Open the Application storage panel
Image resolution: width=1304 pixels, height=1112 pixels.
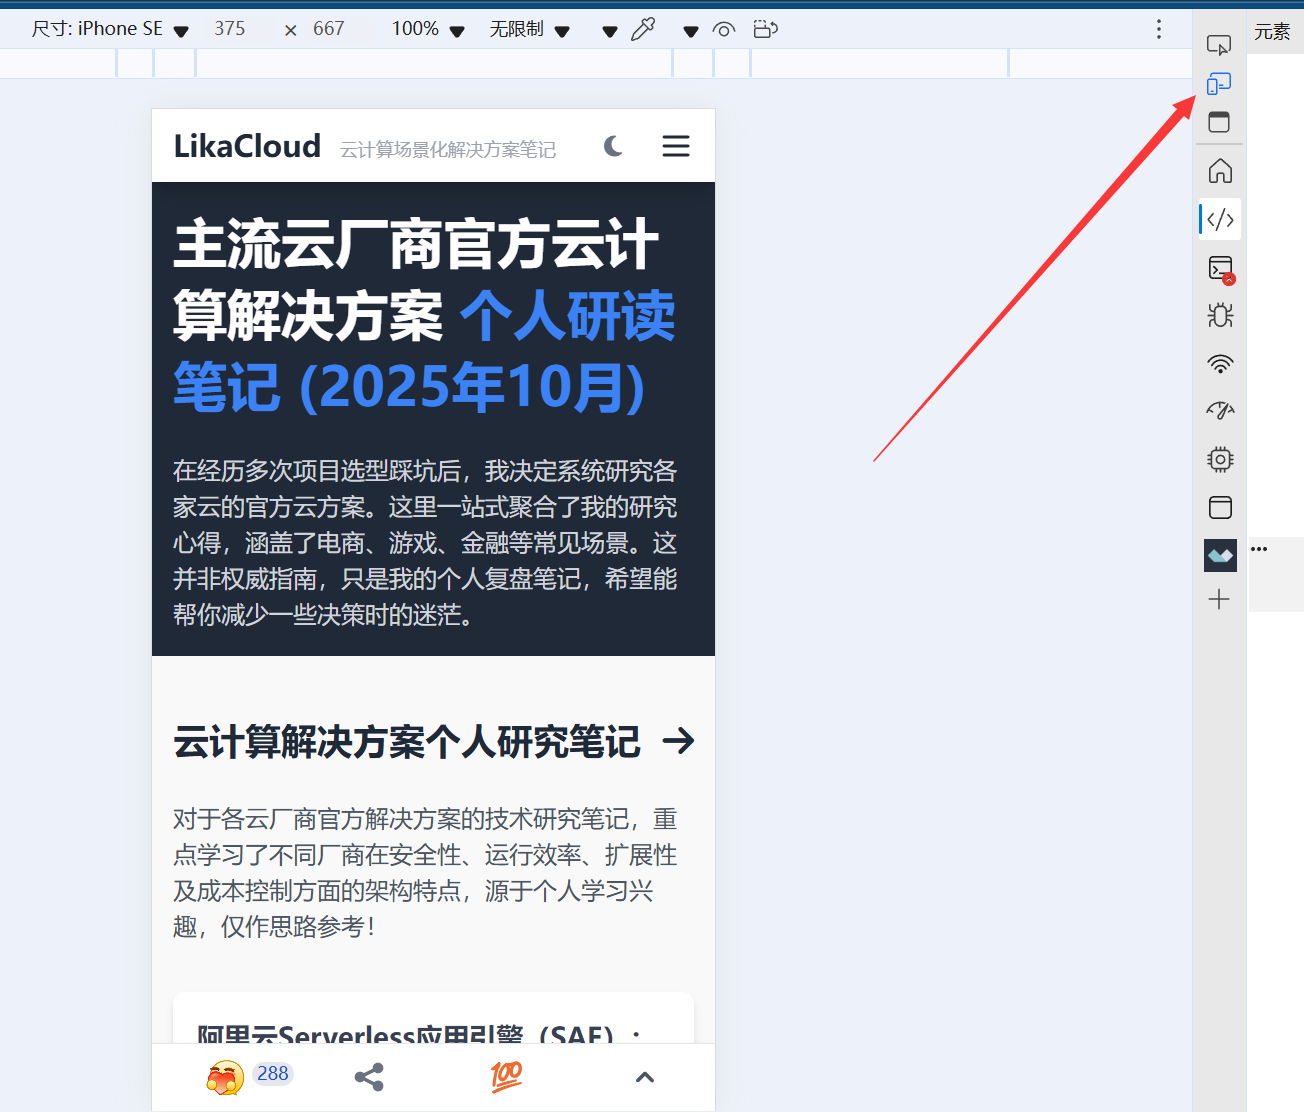click(1219, 508)
